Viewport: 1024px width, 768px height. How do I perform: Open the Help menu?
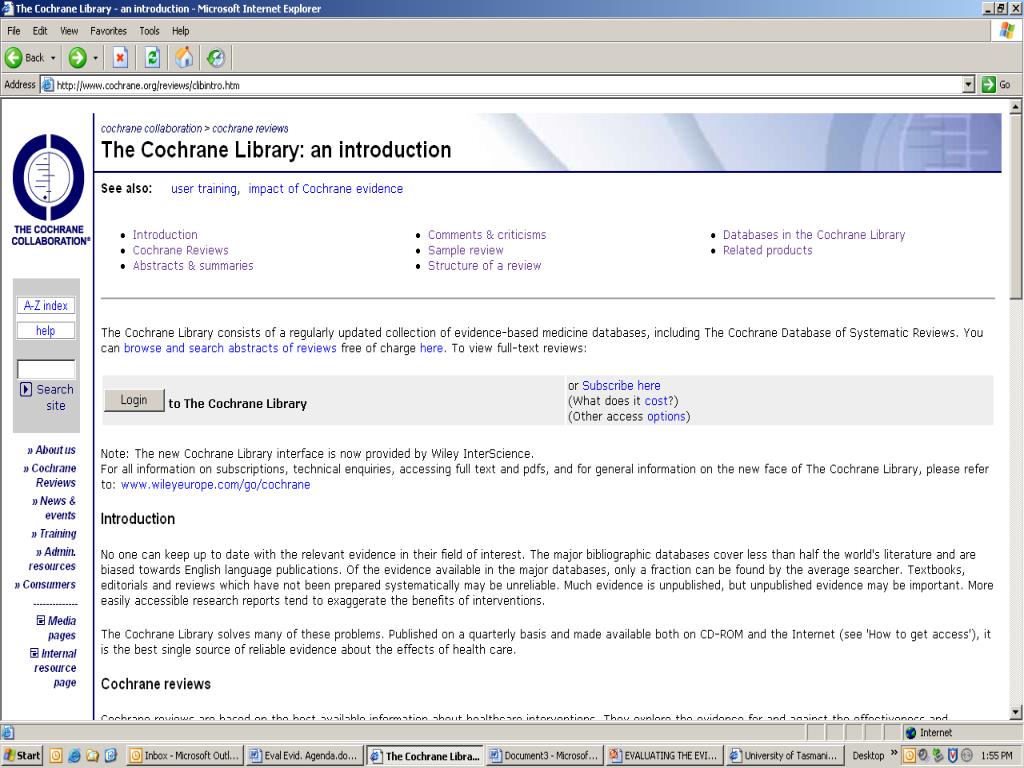180,31
